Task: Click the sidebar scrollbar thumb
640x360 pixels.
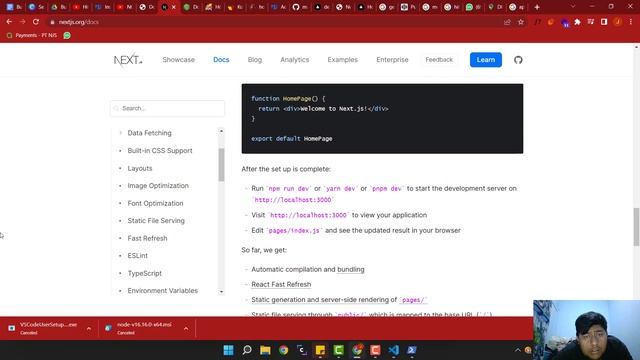Action: click(221, 164)
